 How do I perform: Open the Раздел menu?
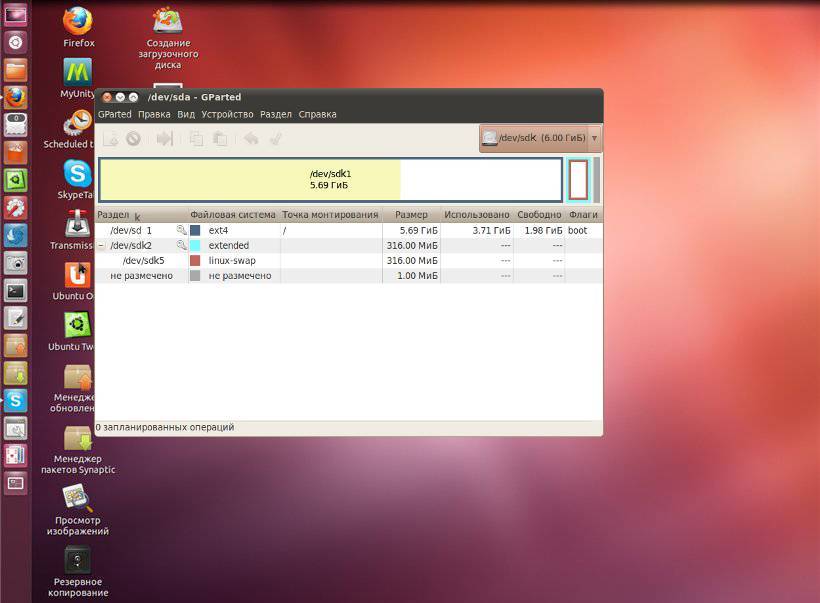(276, 114)
